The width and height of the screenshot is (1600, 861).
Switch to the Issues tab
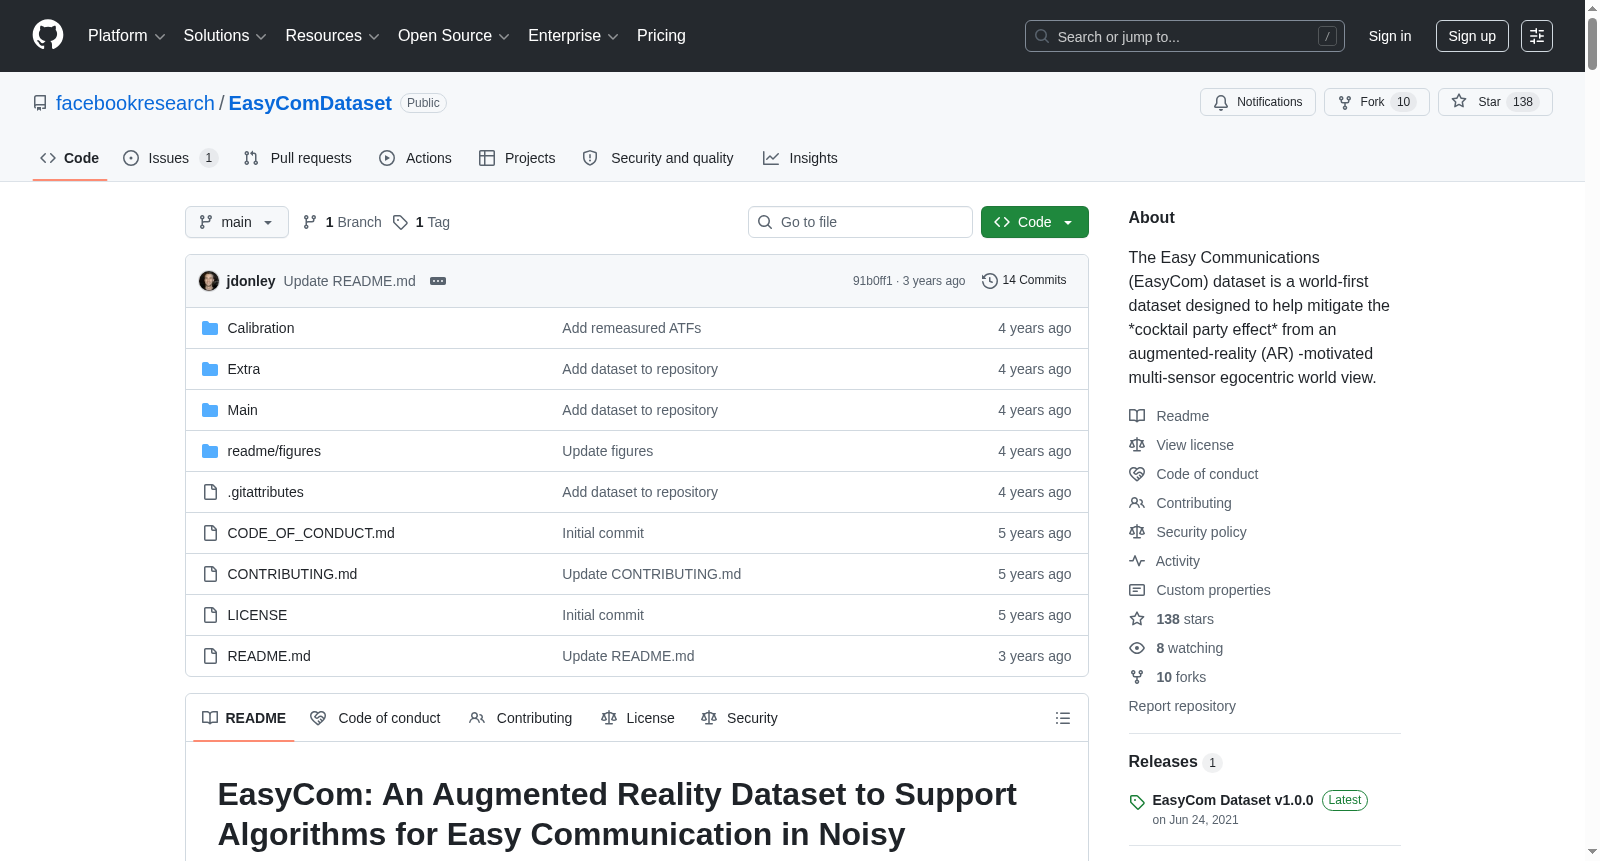(170, 158)
